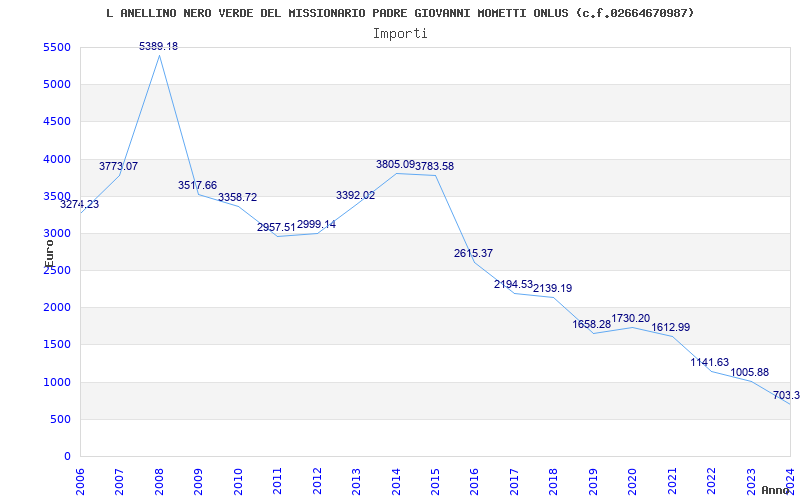Click the 3358.72 data label
Image resolution: width=800 pixels, height=500 pixels.
(x=238, y=197)
